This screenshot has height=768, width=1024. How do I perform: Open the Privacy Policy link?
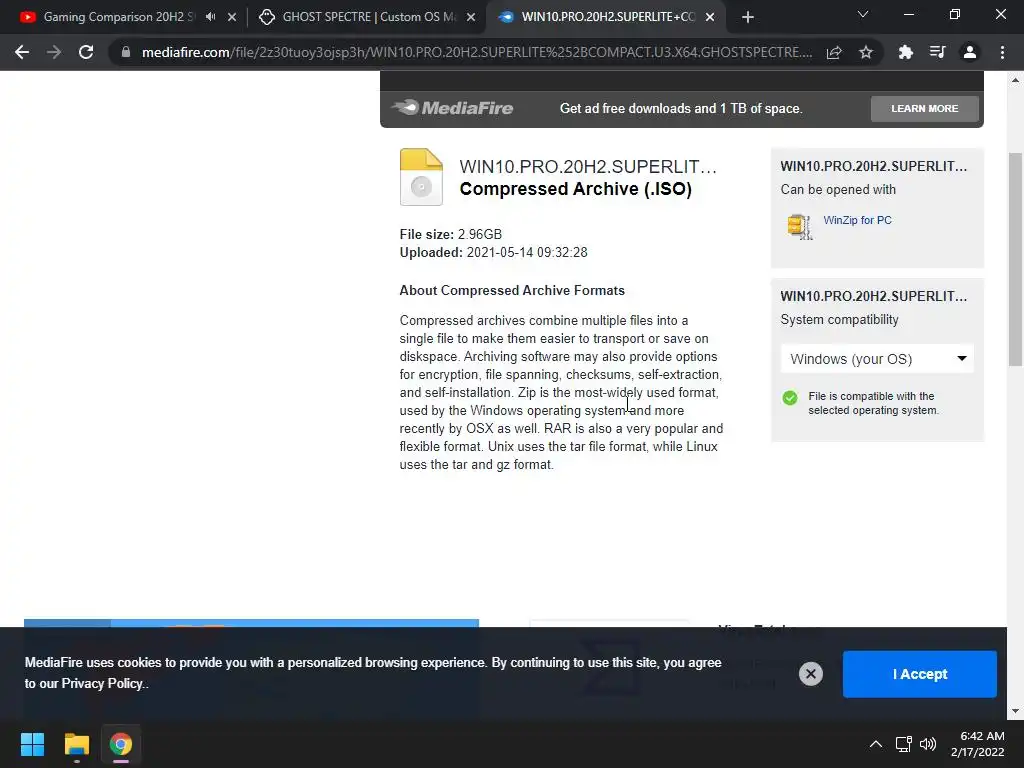pyautogui.click(x=102, y=683)
